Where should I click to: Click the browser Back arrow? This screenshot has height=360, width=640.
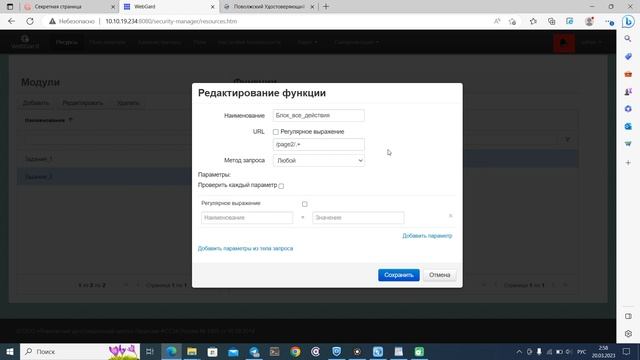(11, 21)
